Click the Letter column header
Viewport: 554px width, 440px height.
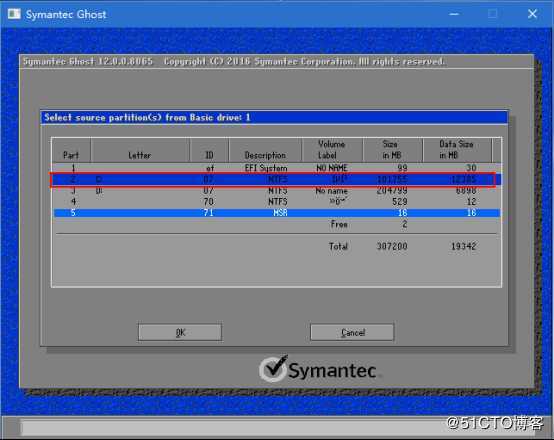pyautogui.click(x=140, y=151)
